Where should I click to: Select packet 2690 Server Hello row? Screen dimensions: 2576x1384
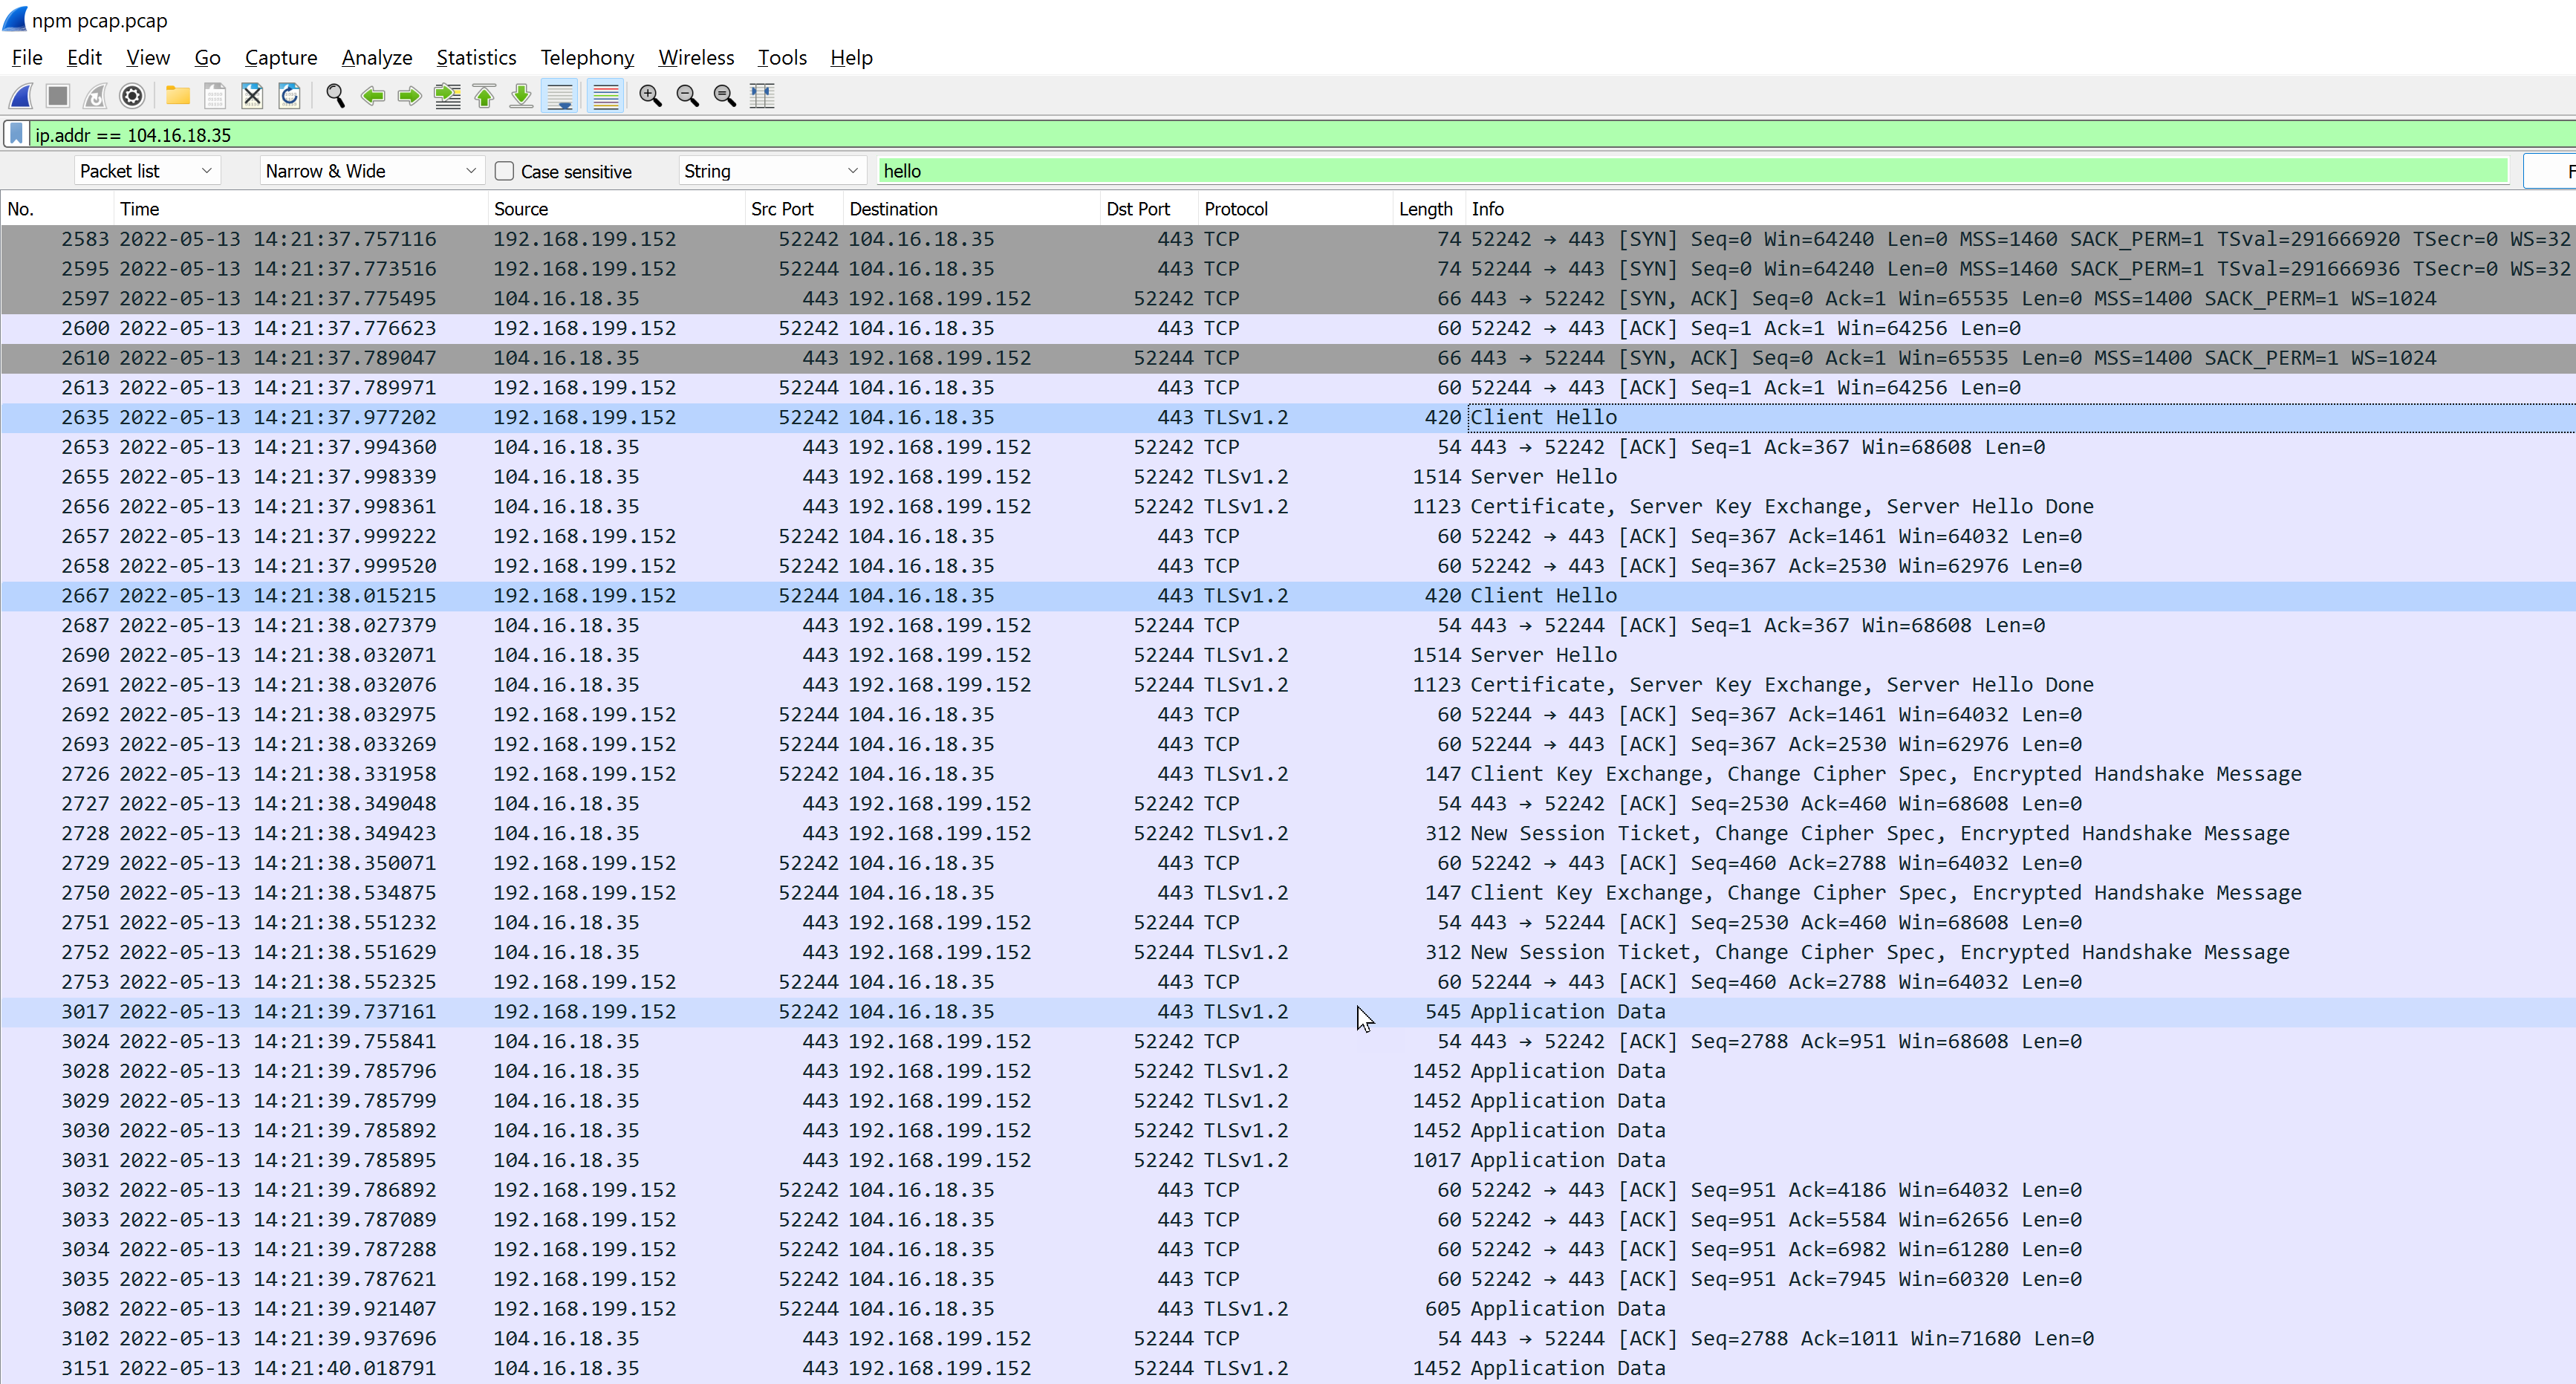pos(1288,655)
